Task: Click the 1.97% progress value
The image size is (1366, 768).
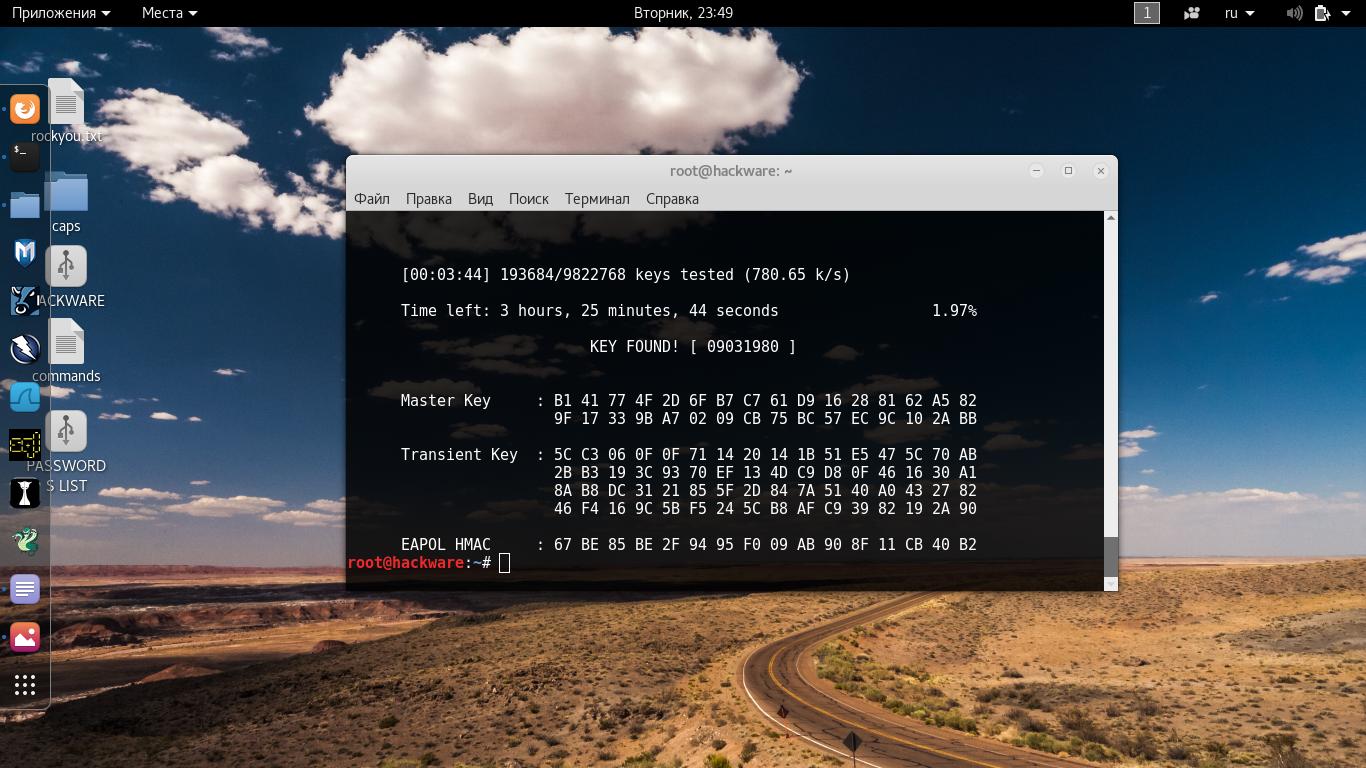Action: tap(954, 311)
